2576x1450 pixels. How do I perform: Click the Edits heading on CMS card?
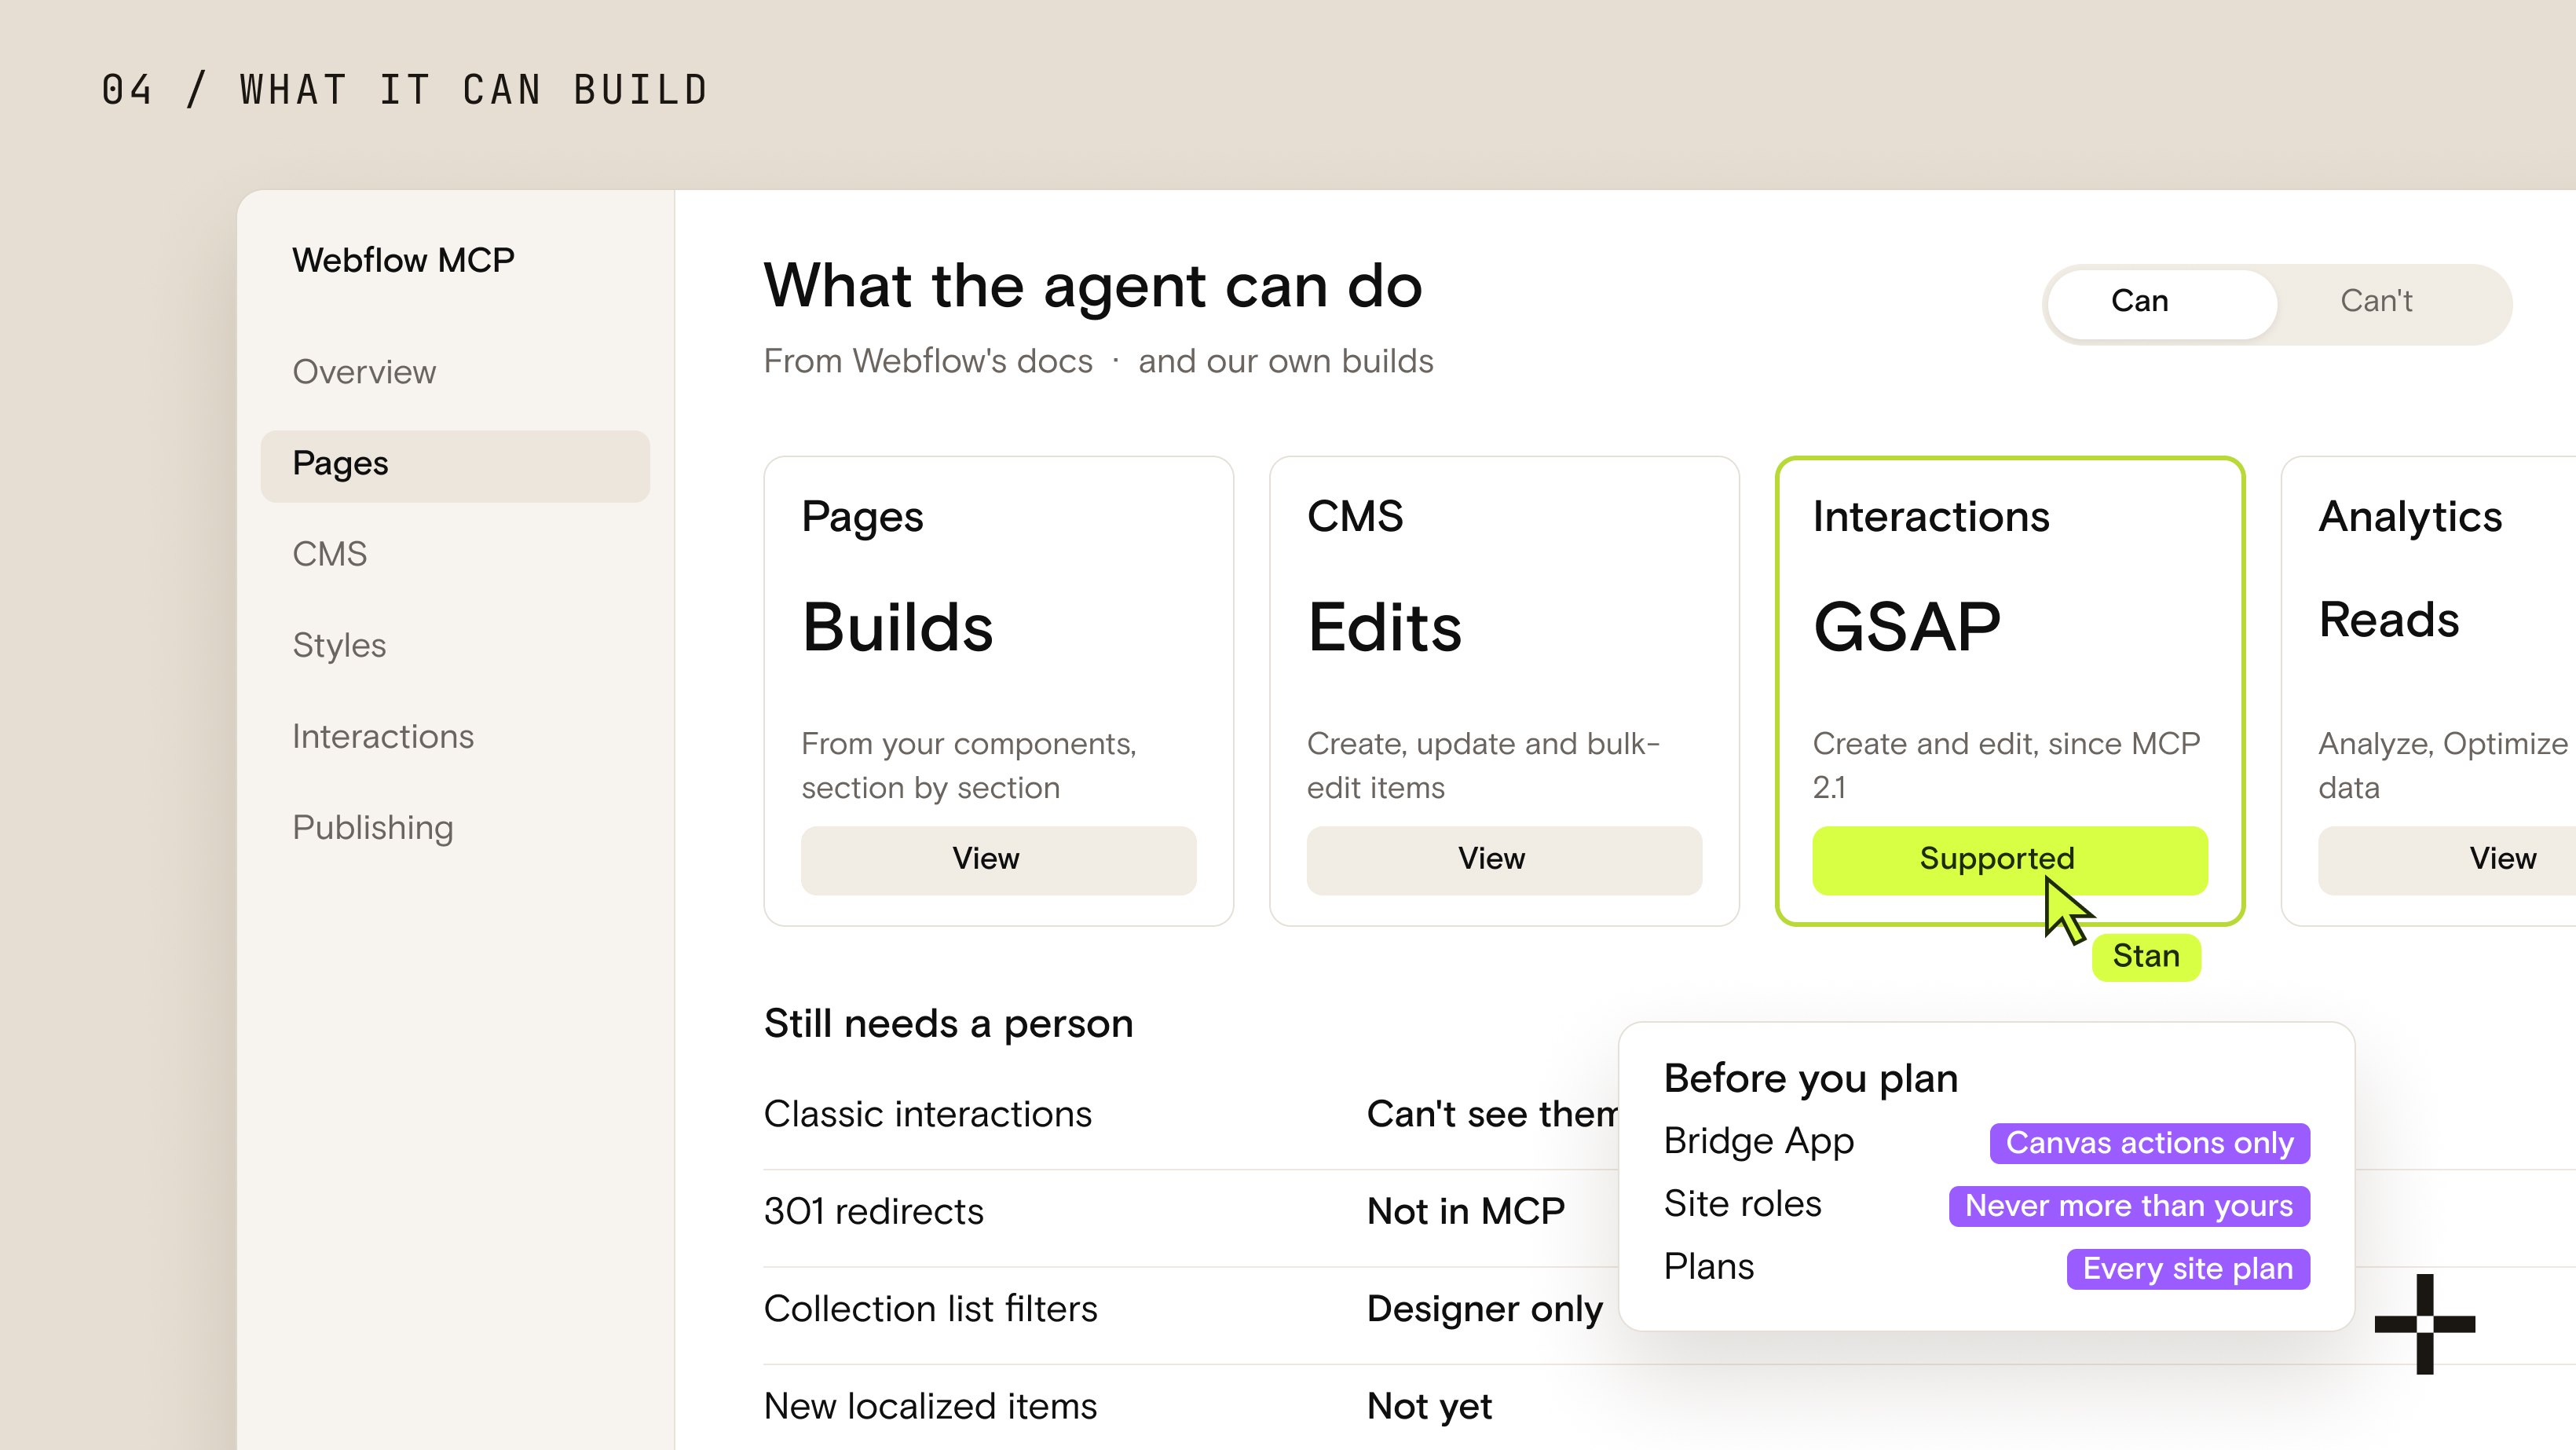(x=1384, y=628)
